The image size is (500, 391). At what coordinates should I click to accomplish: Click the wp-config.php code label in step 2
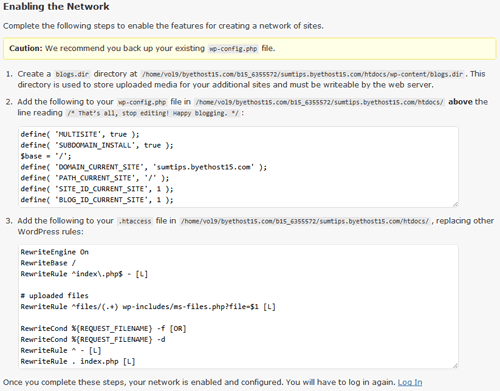coord(142,102)
